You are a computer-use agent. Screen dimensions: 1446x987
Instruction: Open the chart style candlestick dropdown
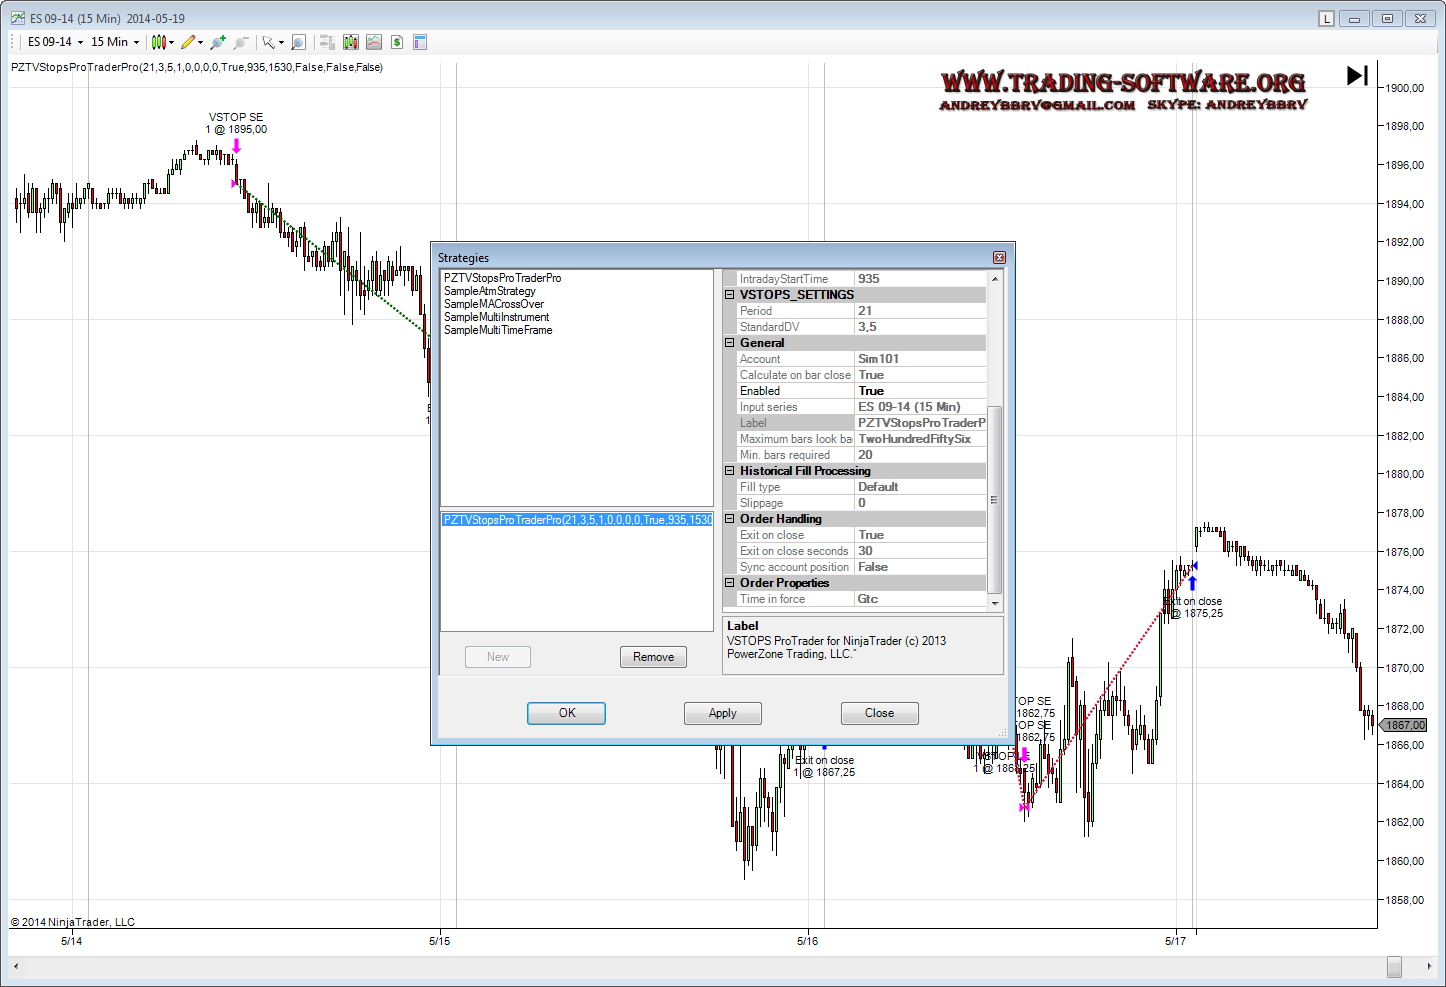[162, 42]
